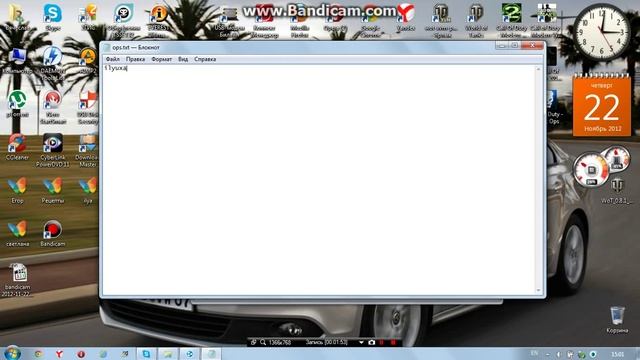Select the WoT_0.8.1_ desktop icon

(617, 191)
